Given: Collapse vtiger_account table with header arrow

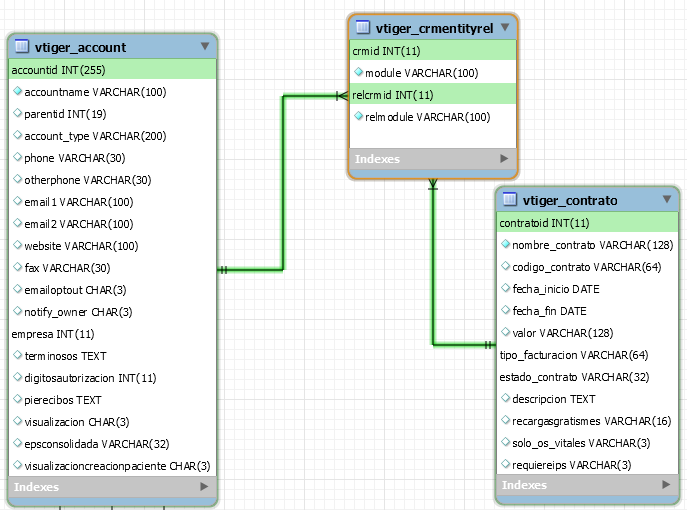Looking at the screenshot, I should pos(205,46).
